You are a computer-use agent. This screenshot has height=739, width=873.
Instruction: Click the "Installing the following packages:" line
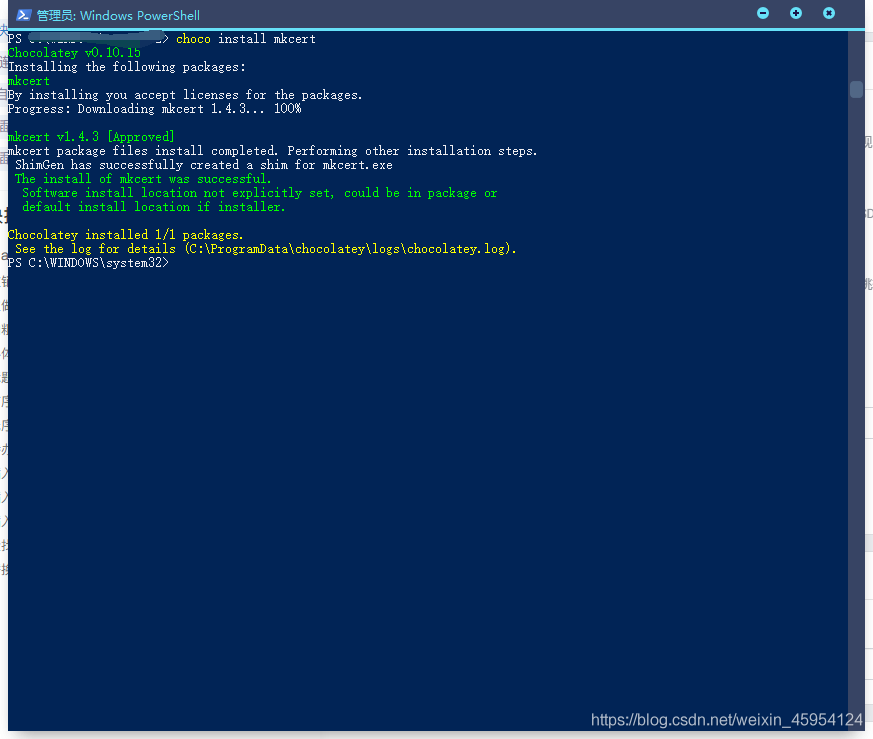[x=127, y=67]
